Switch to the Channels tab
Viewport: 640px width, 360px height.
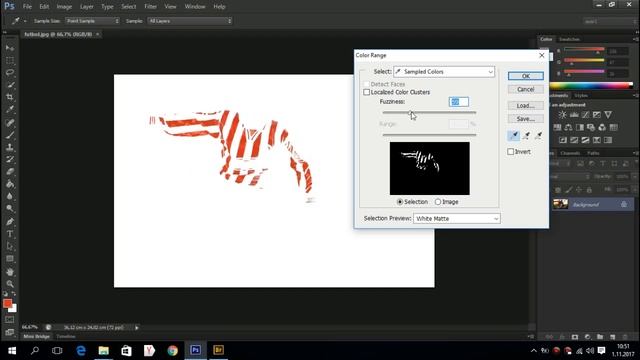tap(570, 153)
